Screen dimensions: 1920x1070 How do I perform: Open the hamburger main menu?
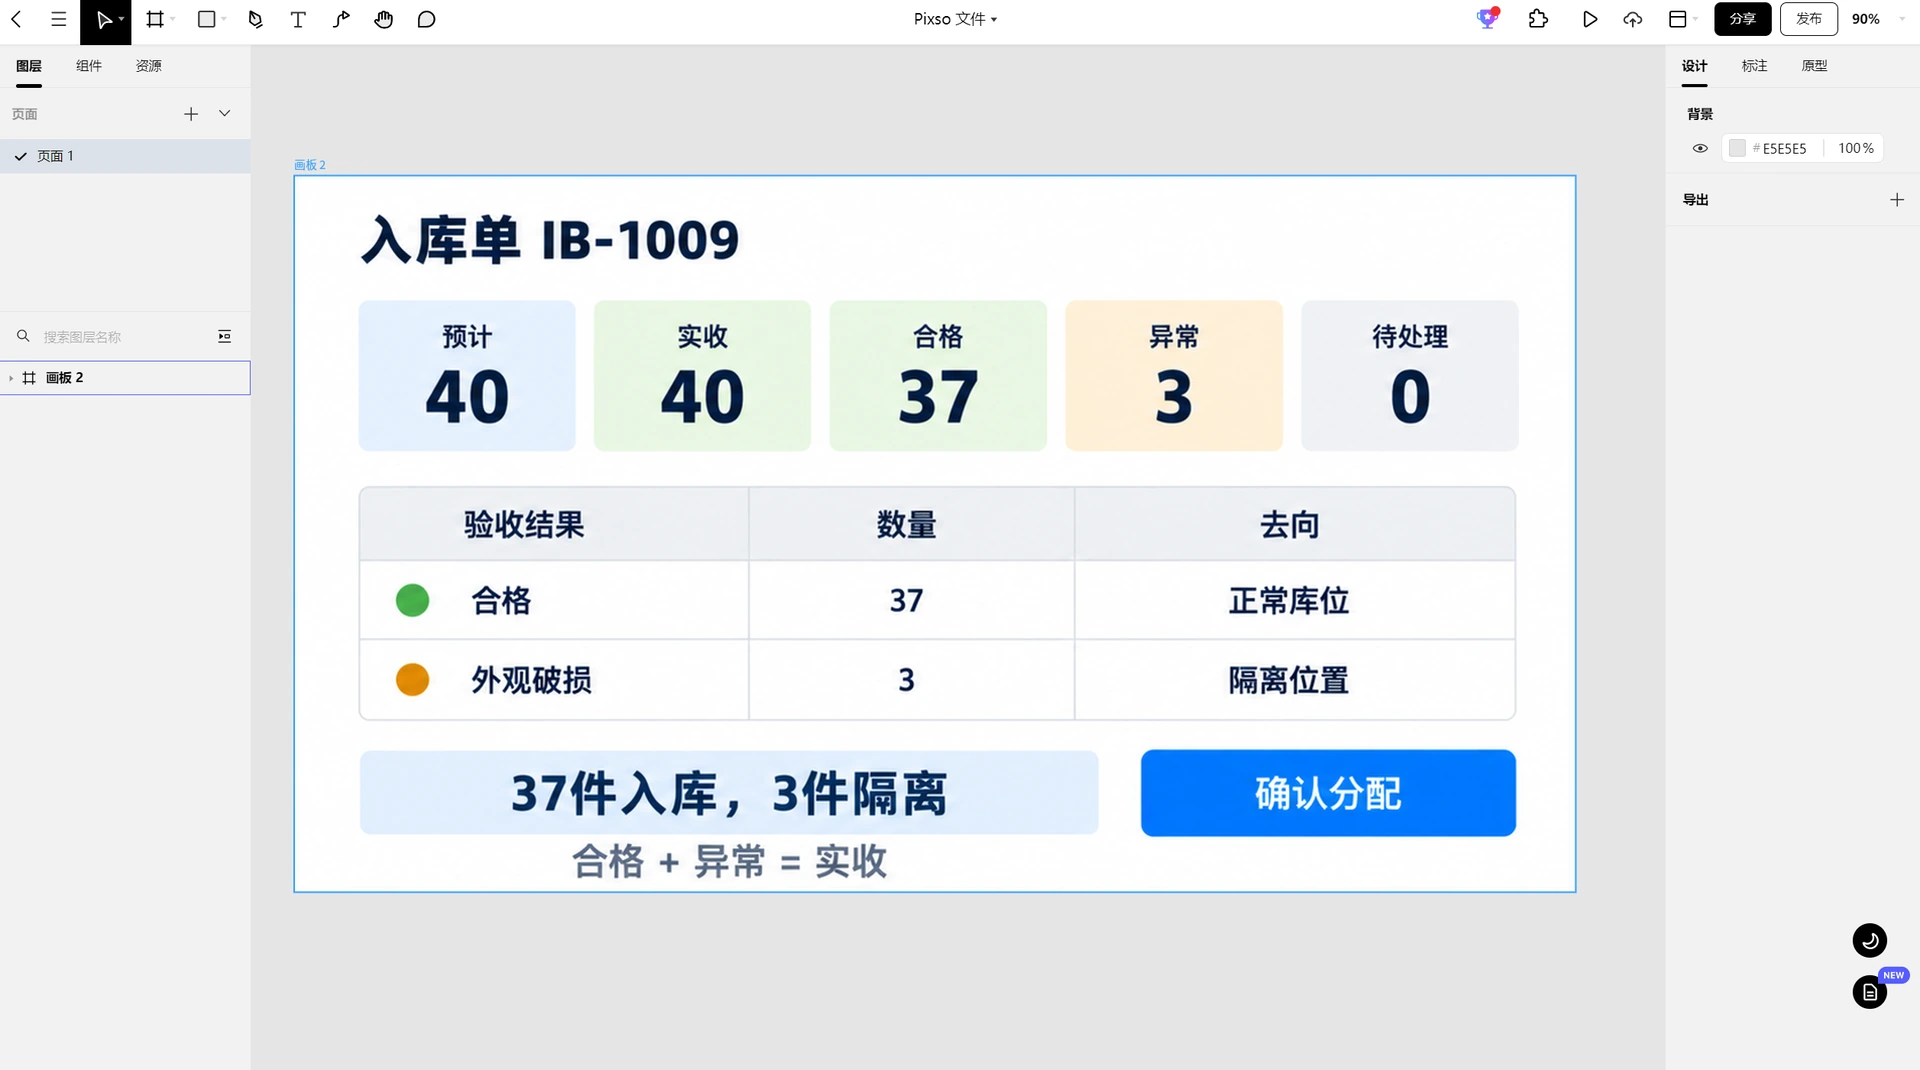[x=58, y=19]
